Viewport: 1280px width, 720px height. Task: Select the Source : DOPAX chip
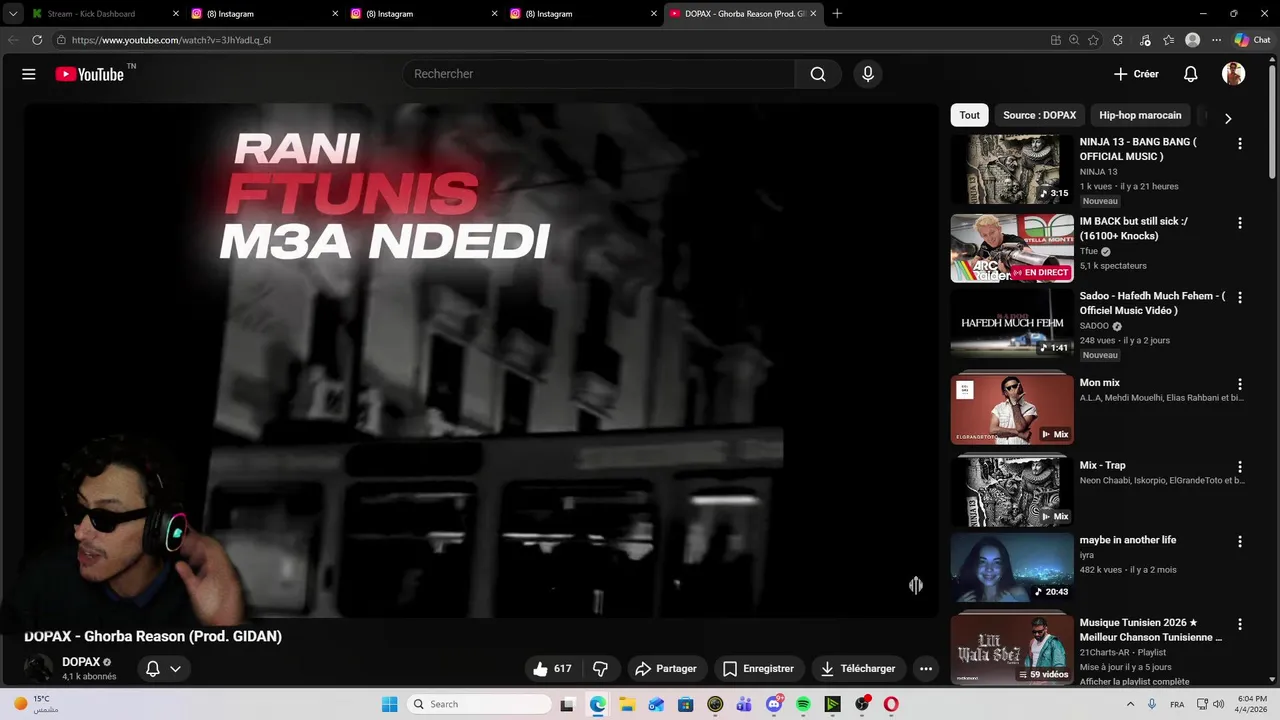[x=1040, y=115]
